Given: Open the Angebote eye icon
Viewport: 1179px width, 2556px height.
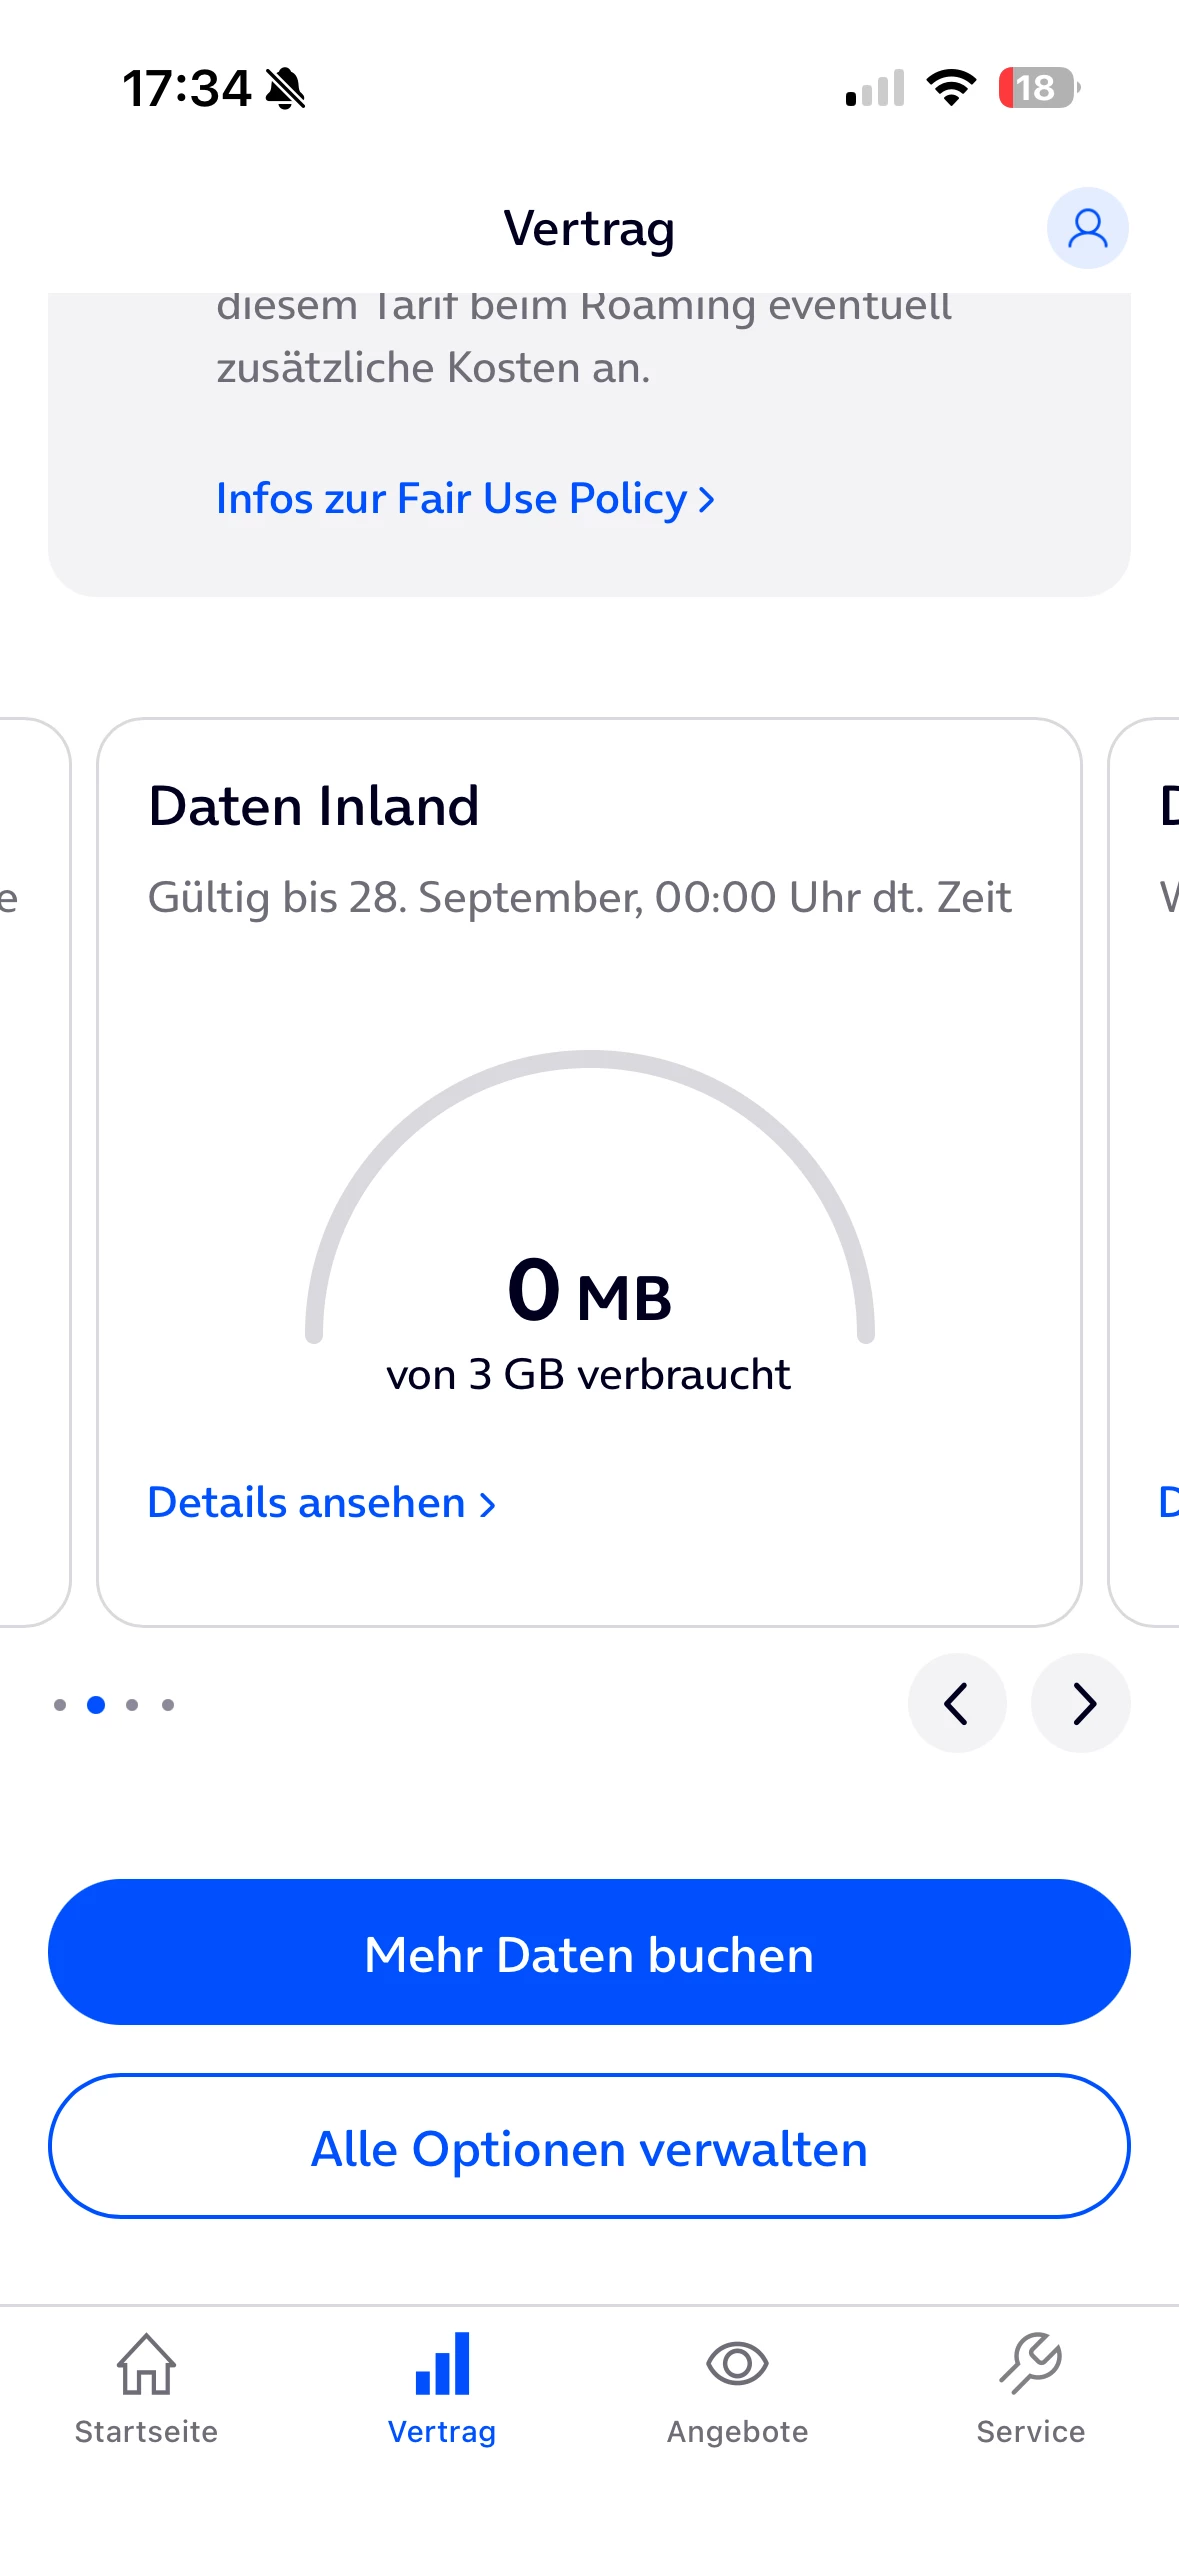Looking at the screenshot, I should [x=737, y=2364].
